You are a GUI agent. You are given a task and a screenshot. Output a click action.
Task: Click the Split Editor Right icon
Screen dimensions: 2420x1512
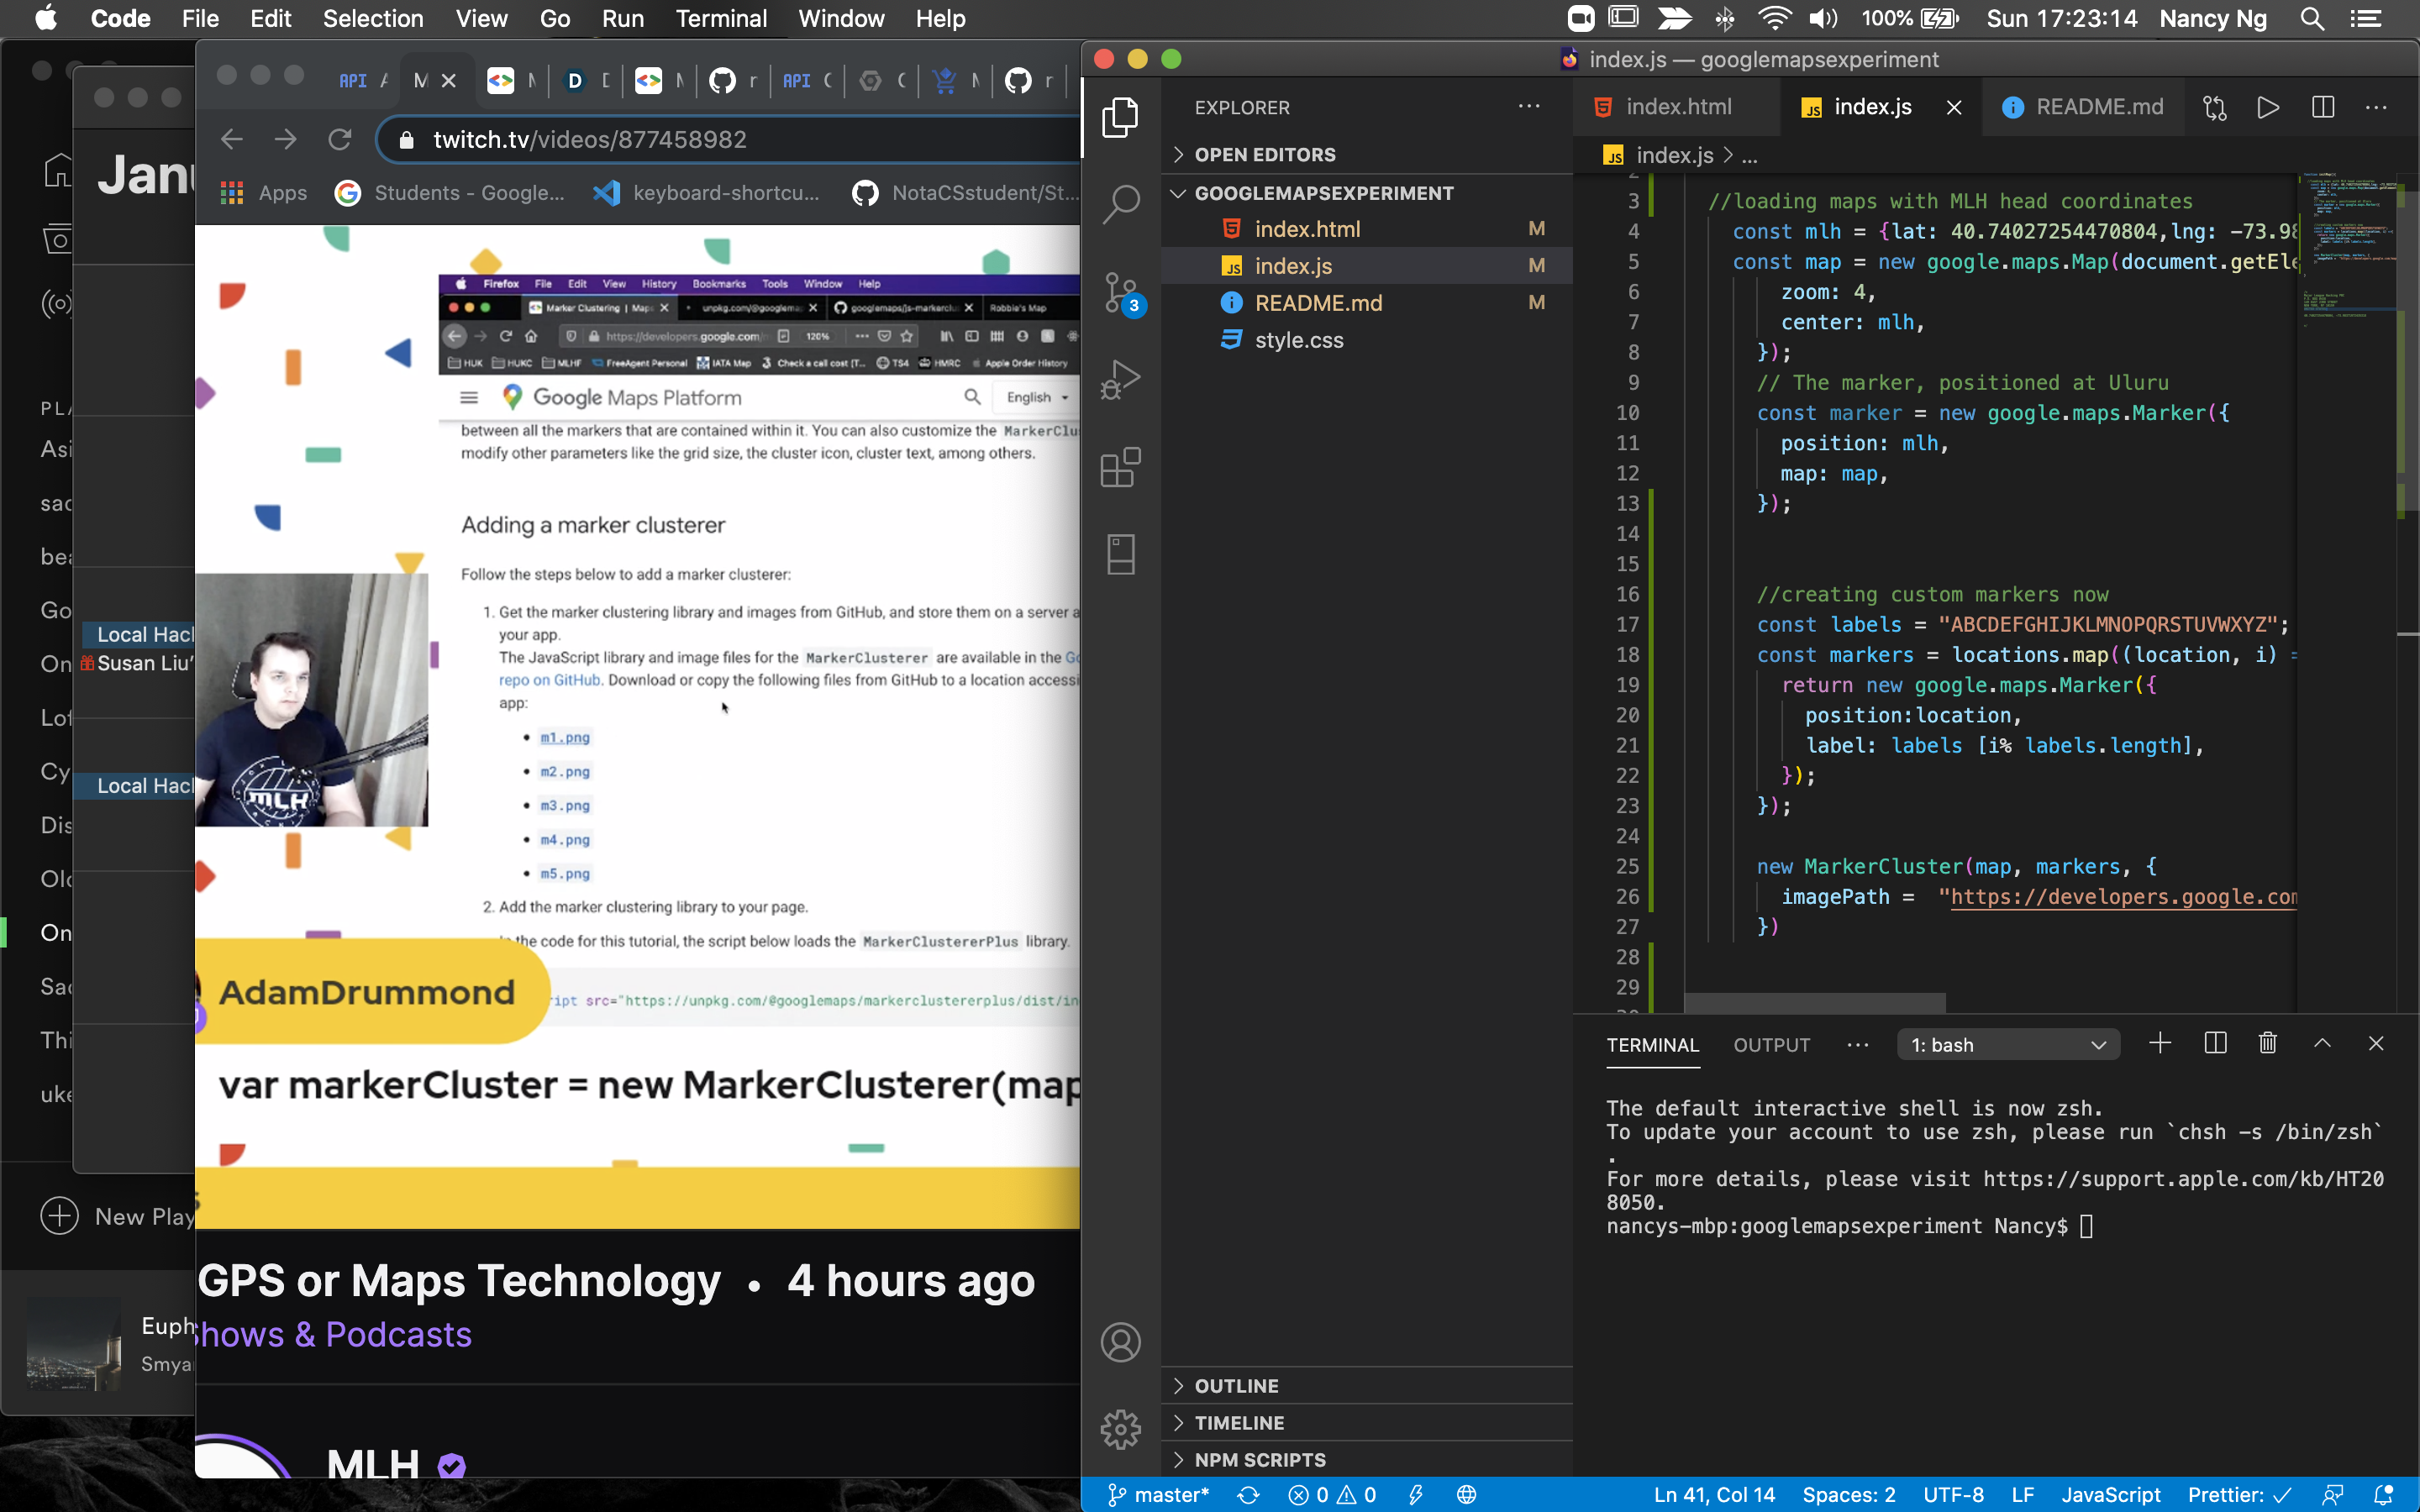coord(2322,107)
